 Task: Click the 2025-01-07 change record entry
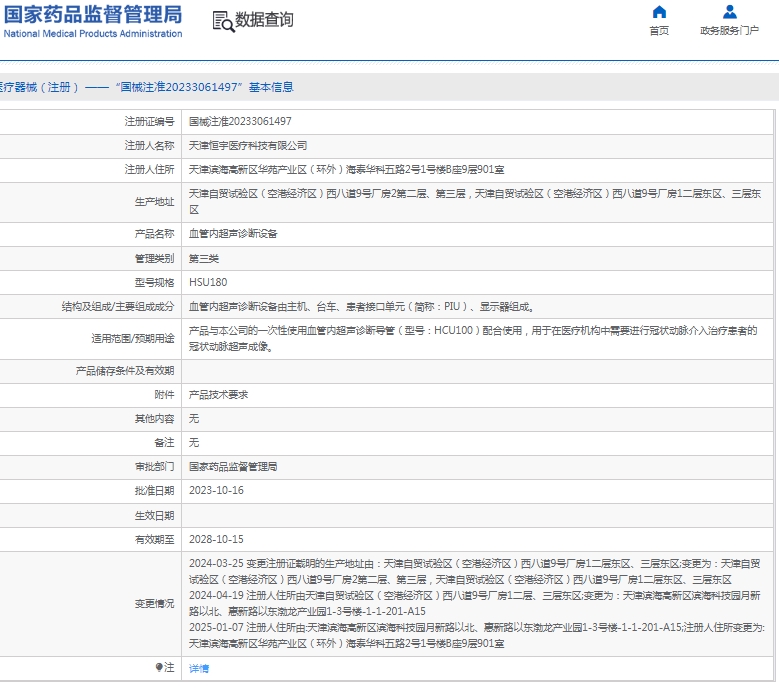pyautogui.click(x=476, y=636)
